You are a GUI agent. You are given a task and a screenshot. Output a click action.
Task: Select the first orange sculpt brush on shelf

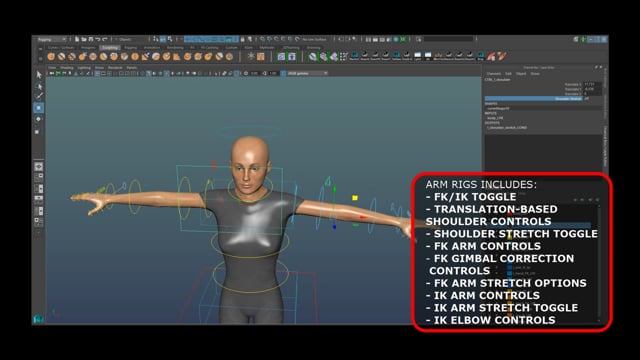tap(51, 57)
